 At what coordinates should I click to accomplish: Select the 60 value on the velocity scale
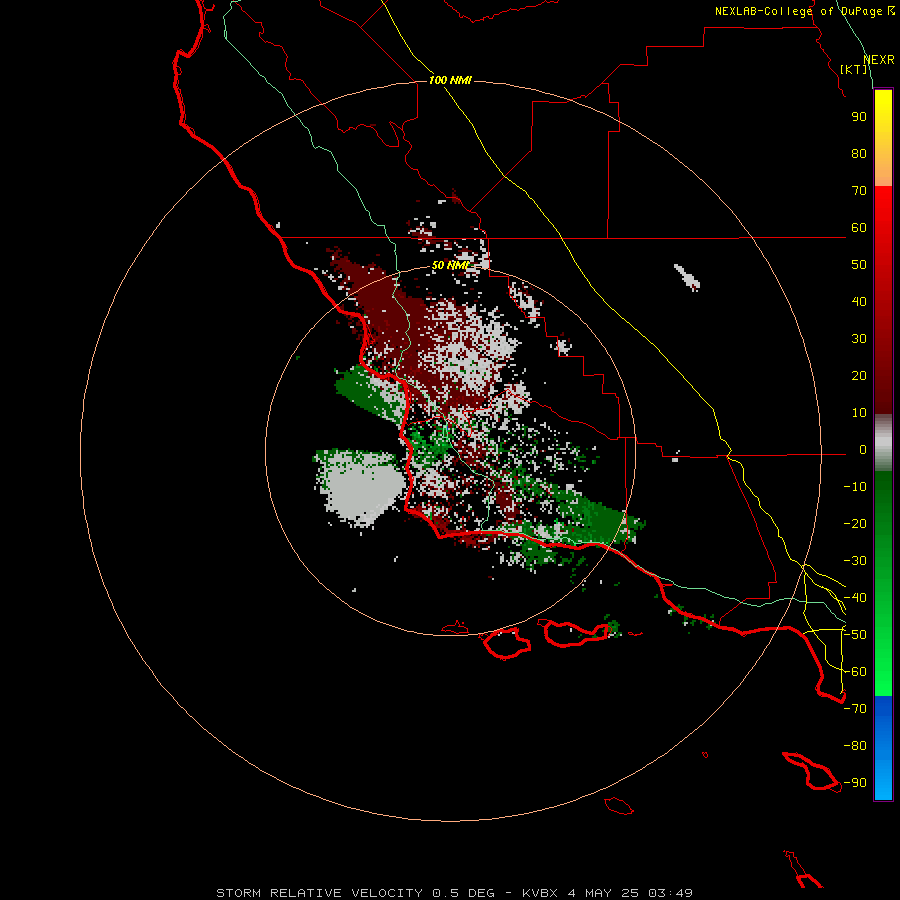[859, 228]
